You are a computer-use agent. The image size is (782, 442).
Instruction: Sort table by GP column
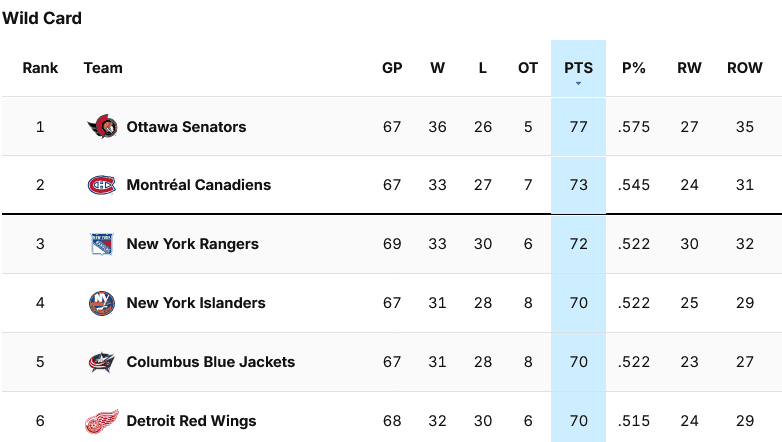(392, 68)
